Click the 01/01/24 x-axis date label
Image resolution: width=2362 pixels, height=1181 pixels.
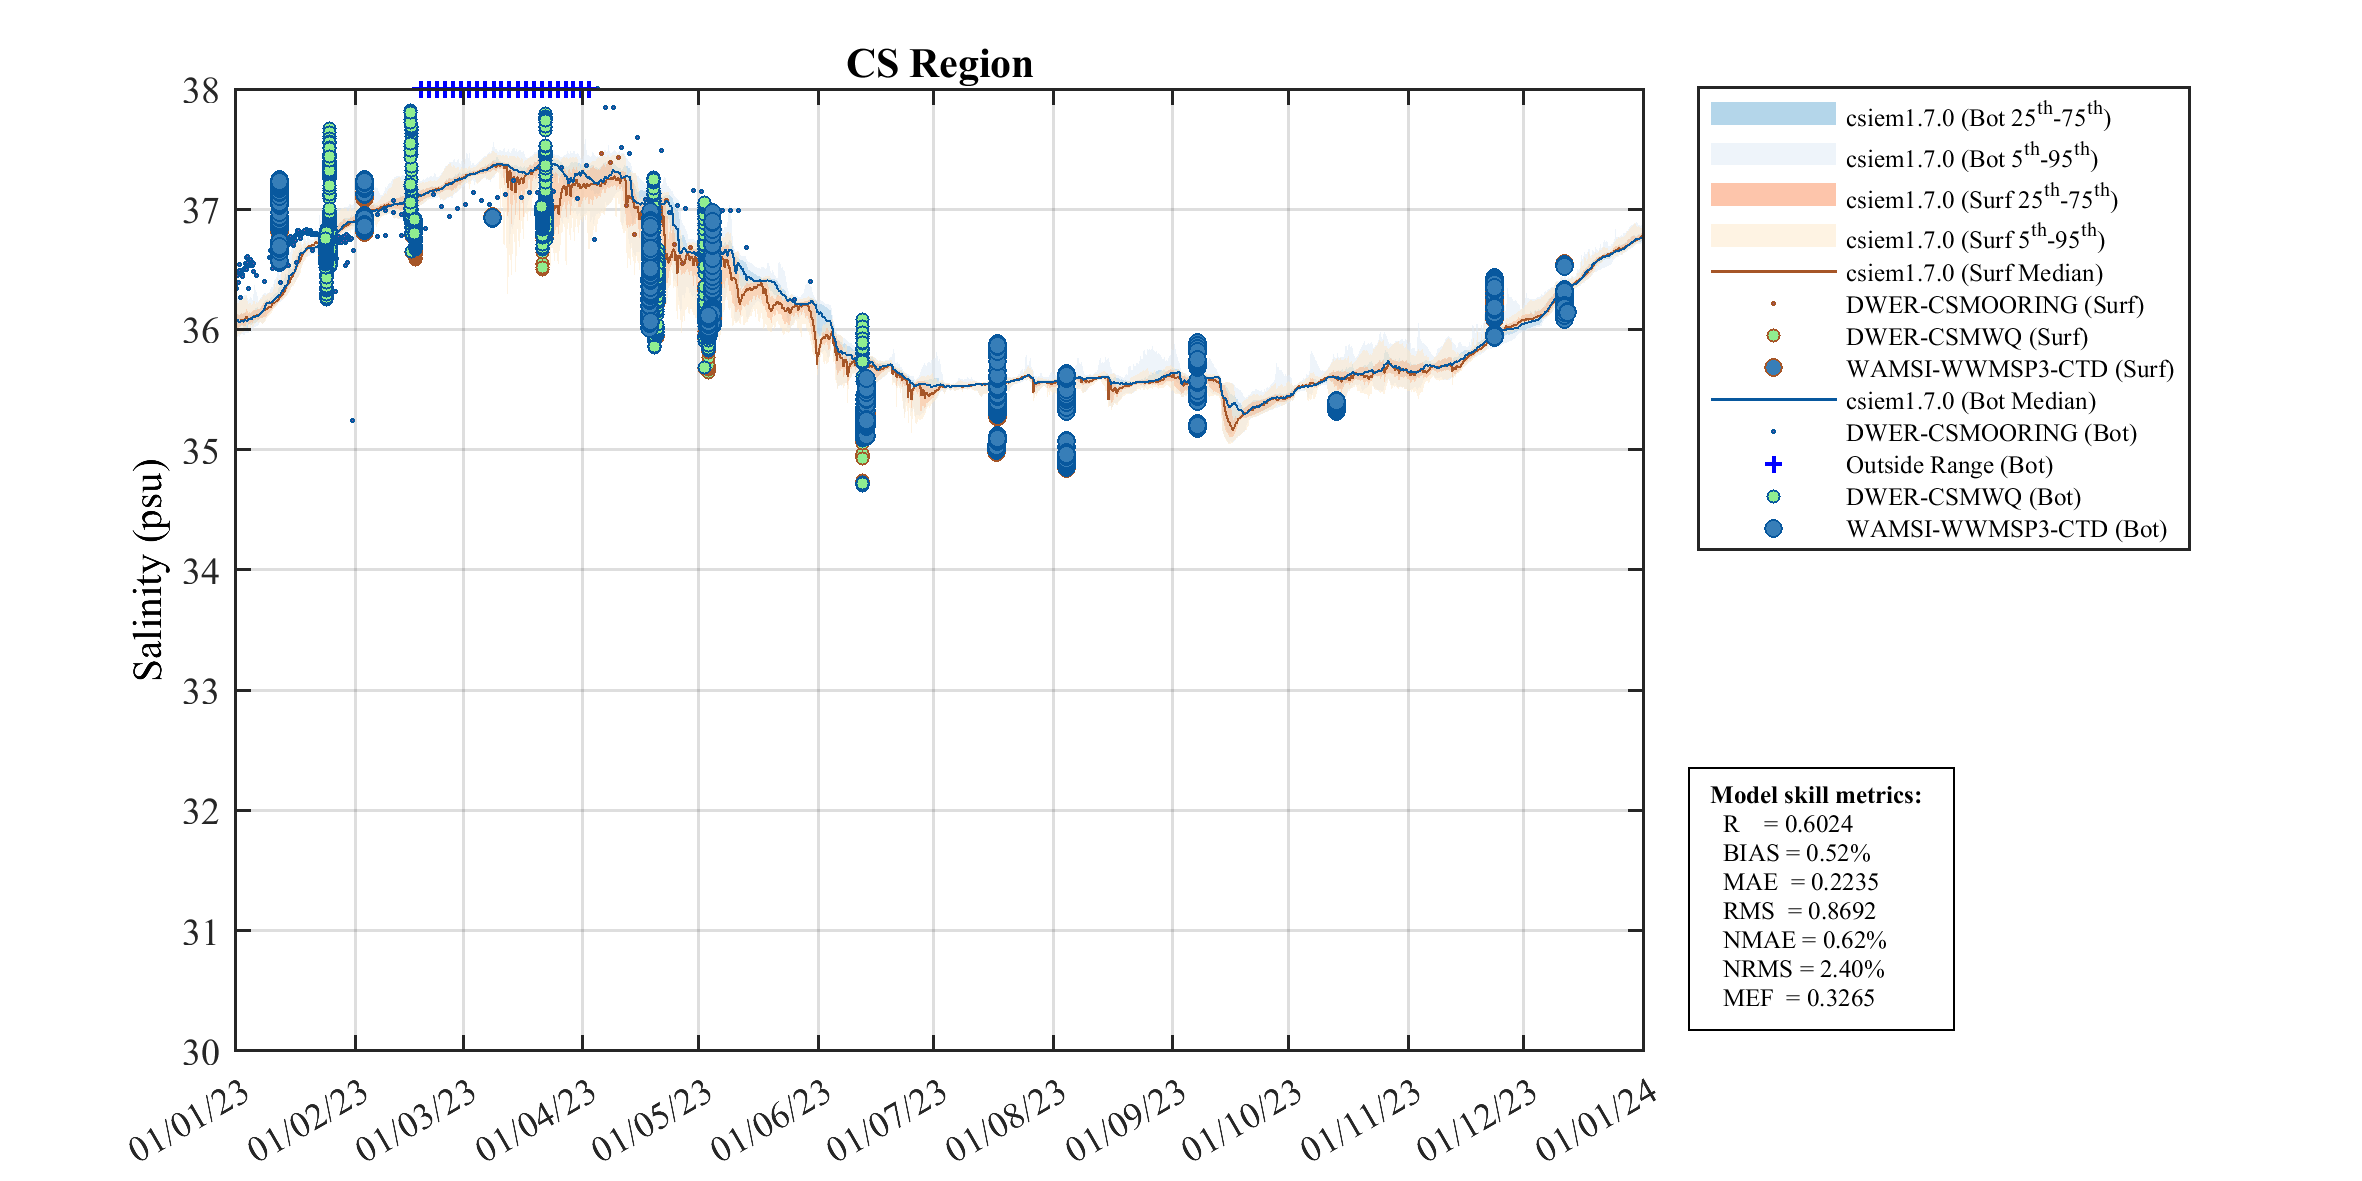[1596, 1120]
